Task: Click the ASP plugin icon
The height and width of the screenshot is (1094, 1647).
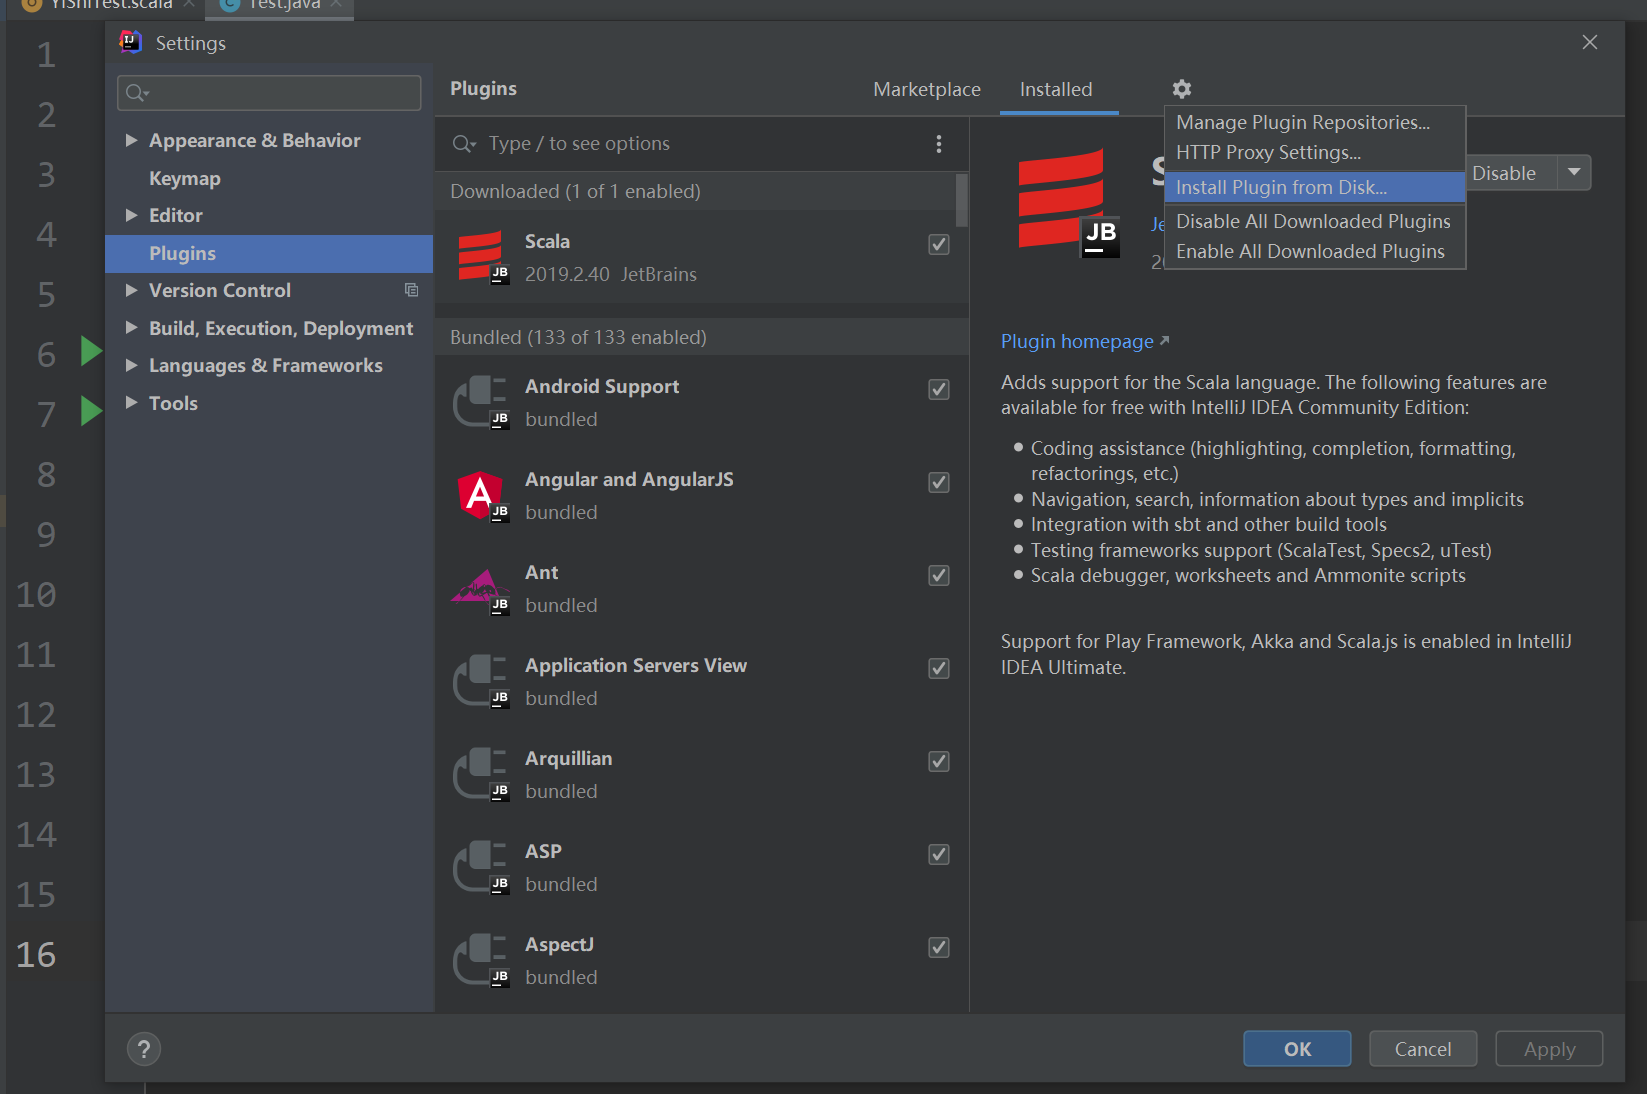Action: (x=482, y=868)
